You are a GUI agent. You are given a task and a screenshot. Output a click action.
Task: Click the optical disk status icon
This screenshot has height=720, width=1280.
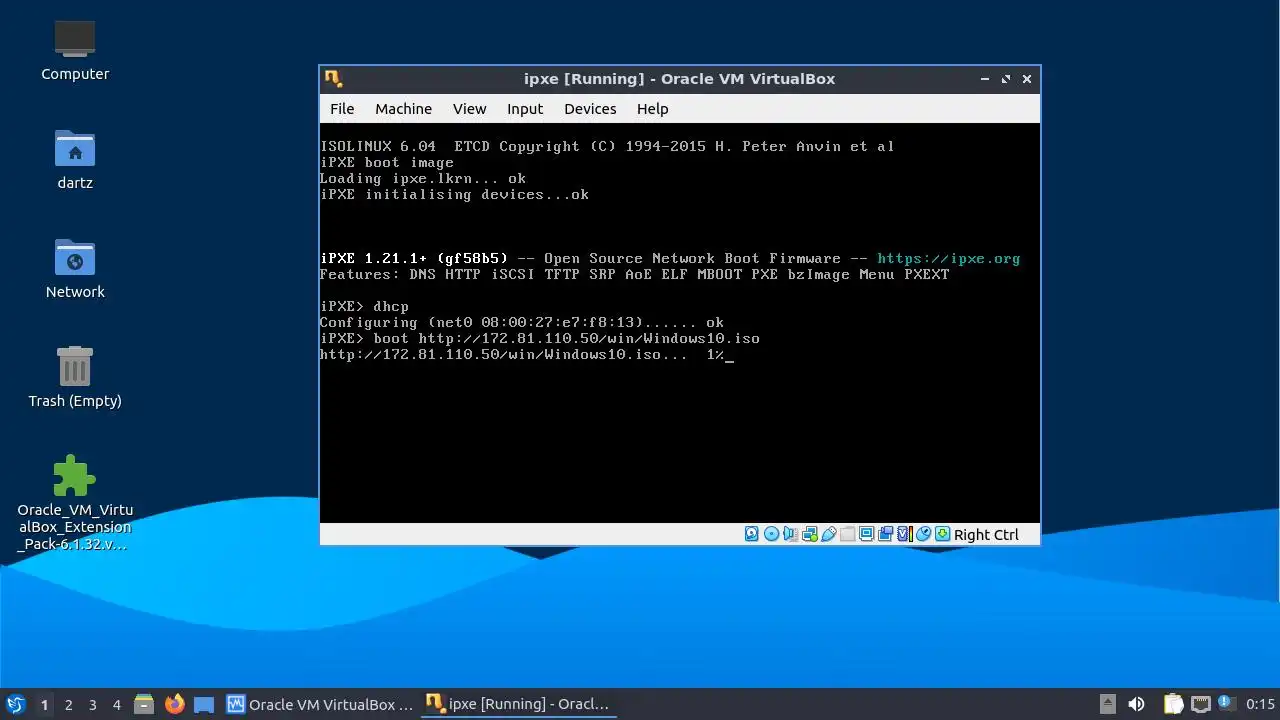coord(772,534)
